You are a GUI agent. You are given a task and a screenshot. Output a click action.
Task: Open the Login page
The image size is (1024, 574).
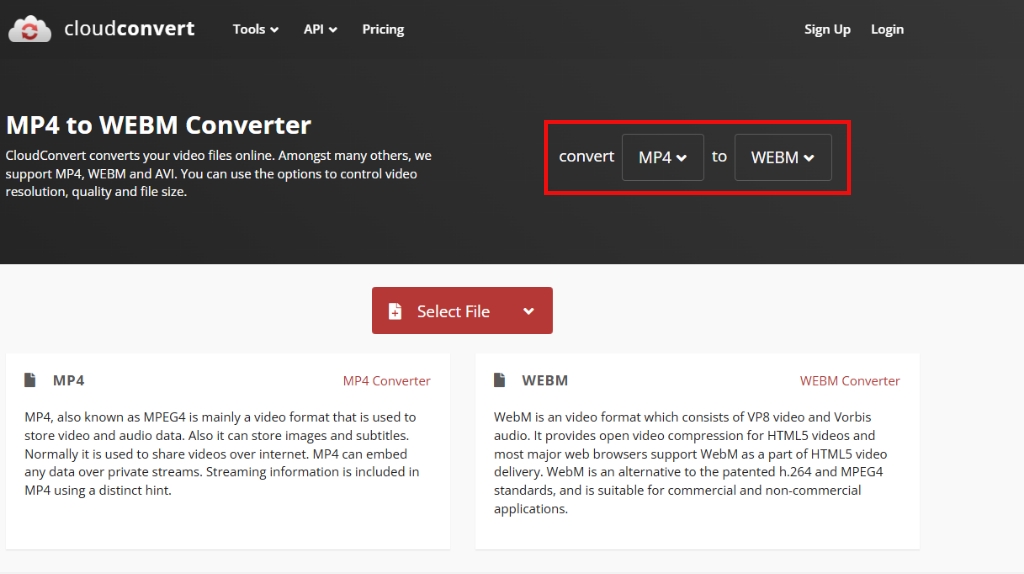coord(887,29)
